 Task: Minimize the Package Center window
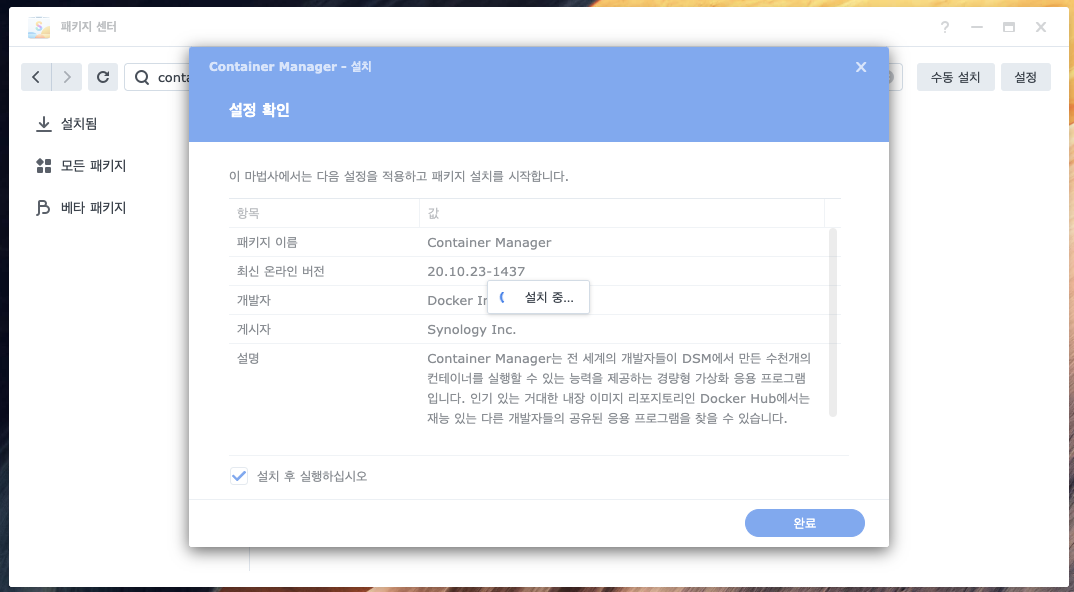click(x=977, y=27)
